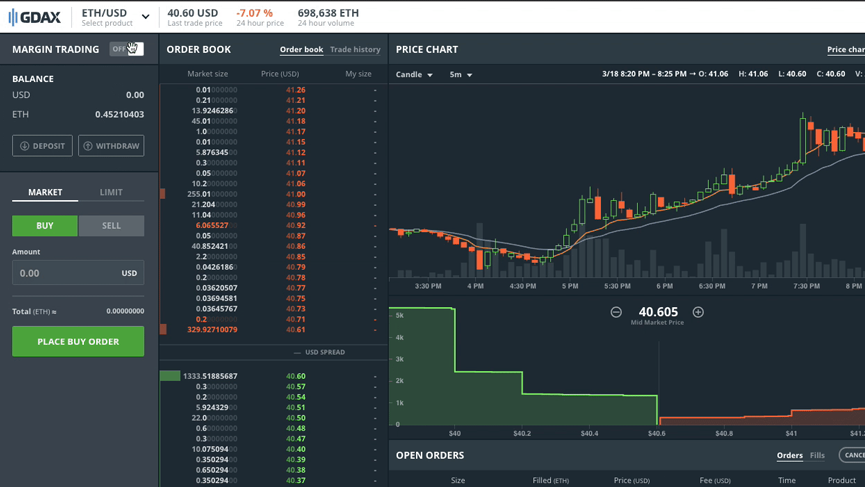Switch to the Market order tab
865x487 pixels.
pyautogui.click(x=45, y=192)
